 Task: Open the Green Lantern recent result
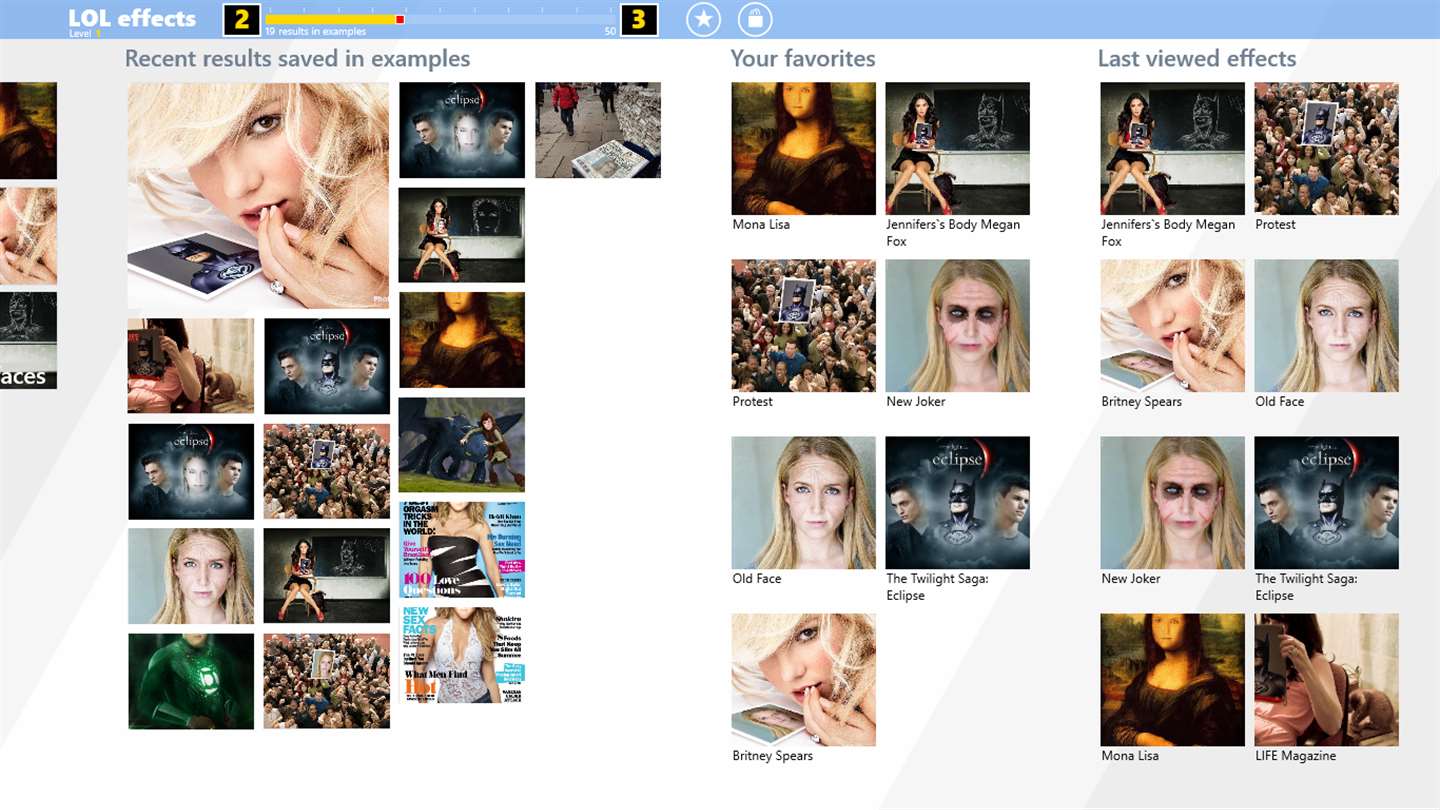tap(191, 681)
